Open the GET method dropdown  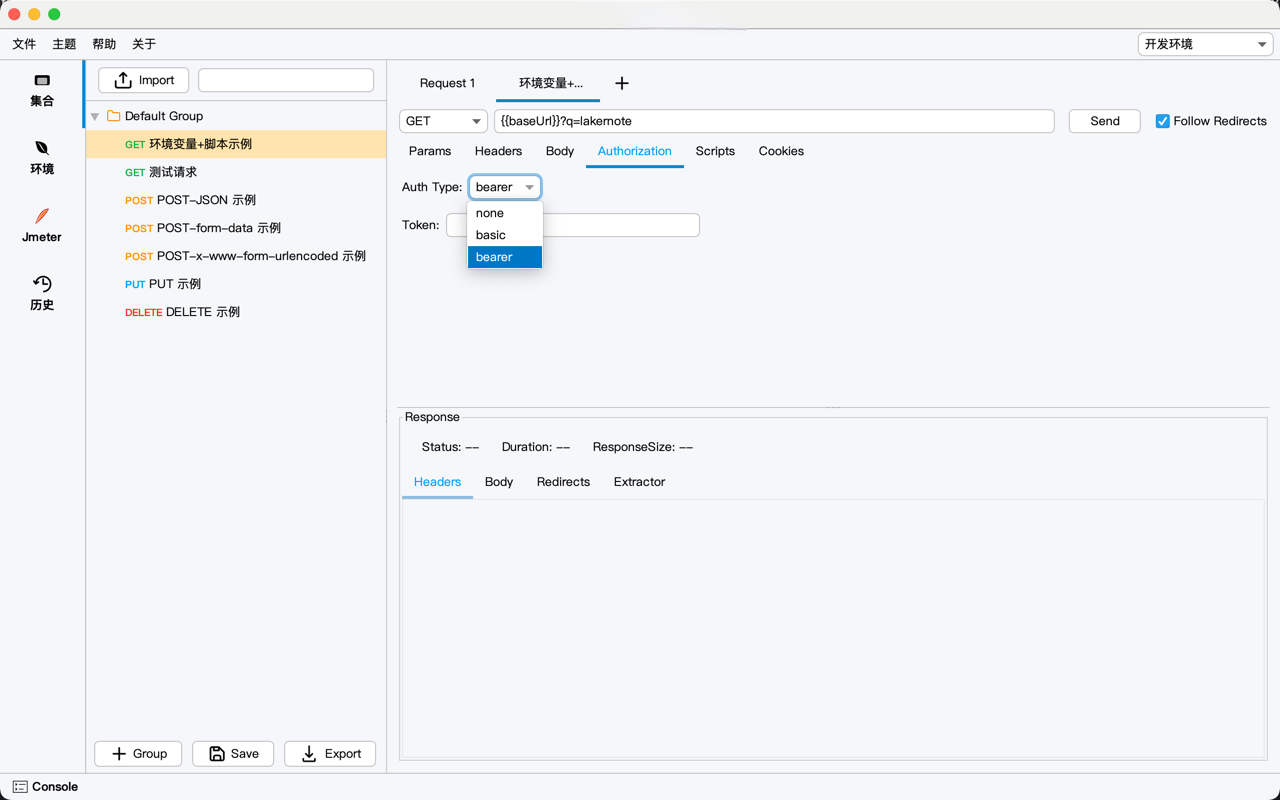pyautogui.click(x=443, y=121)
